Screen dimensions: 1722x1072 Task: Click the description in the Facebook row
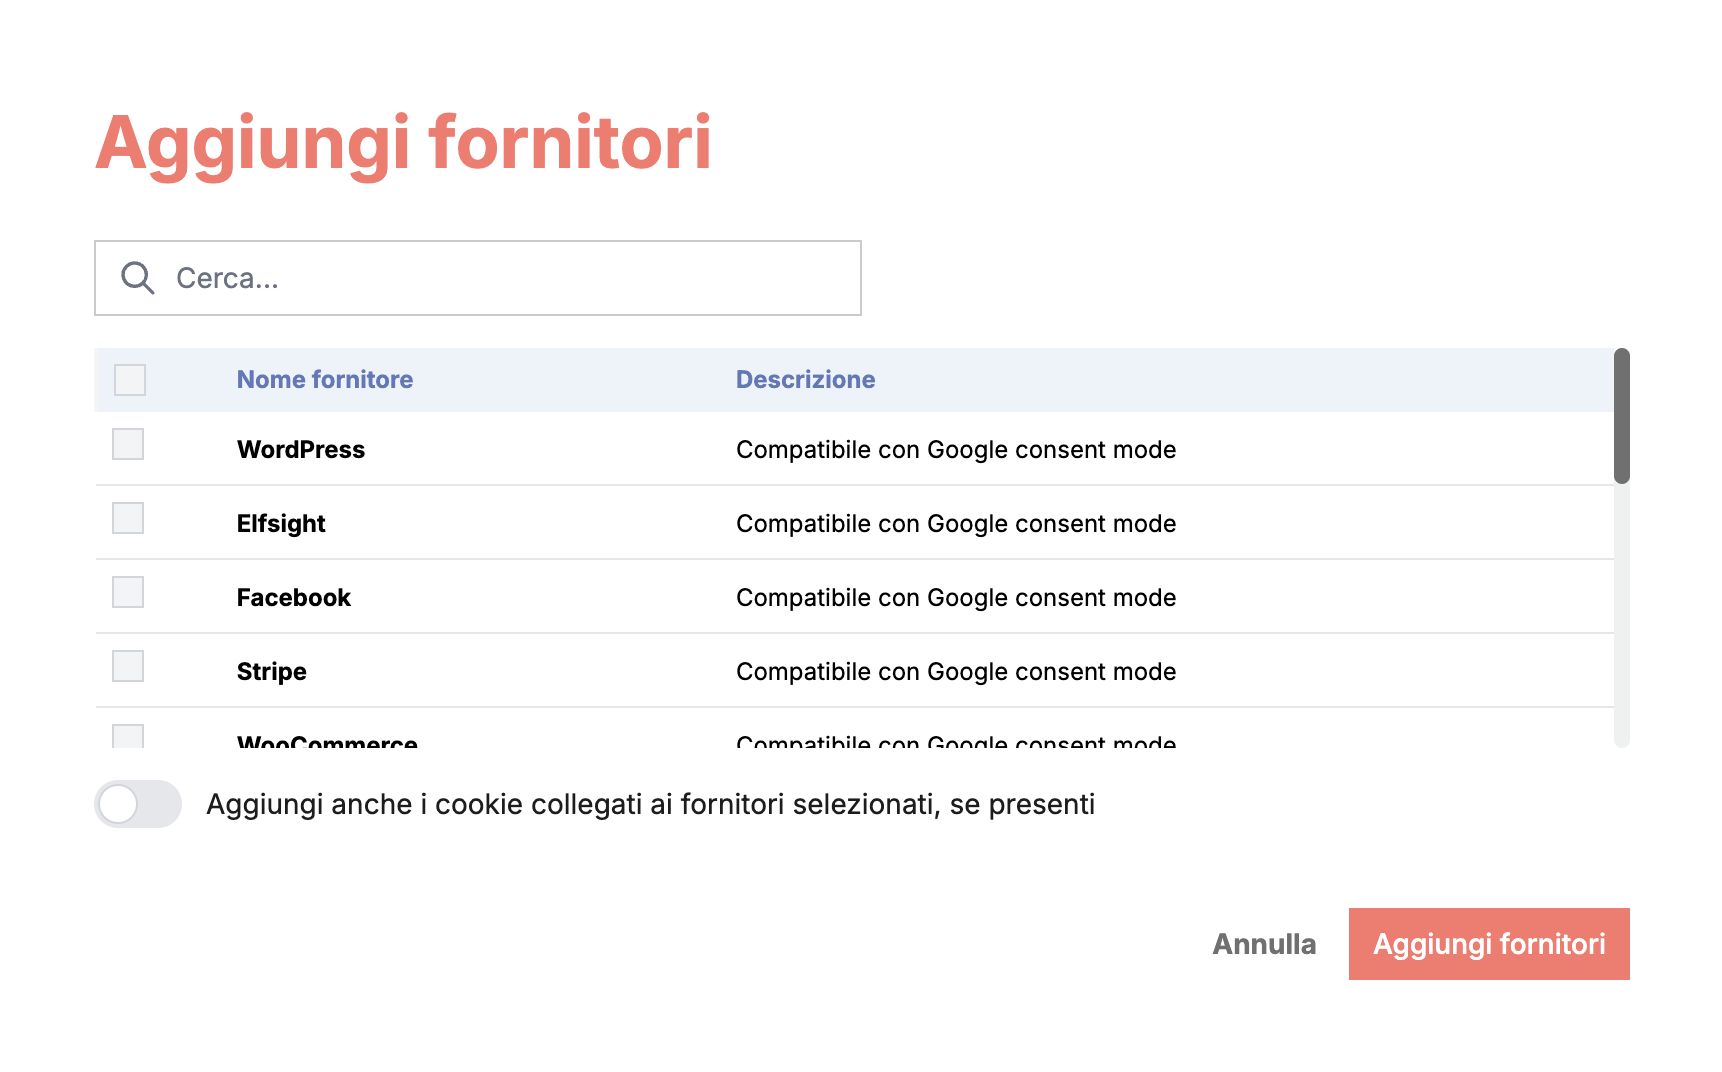(956, 598)
